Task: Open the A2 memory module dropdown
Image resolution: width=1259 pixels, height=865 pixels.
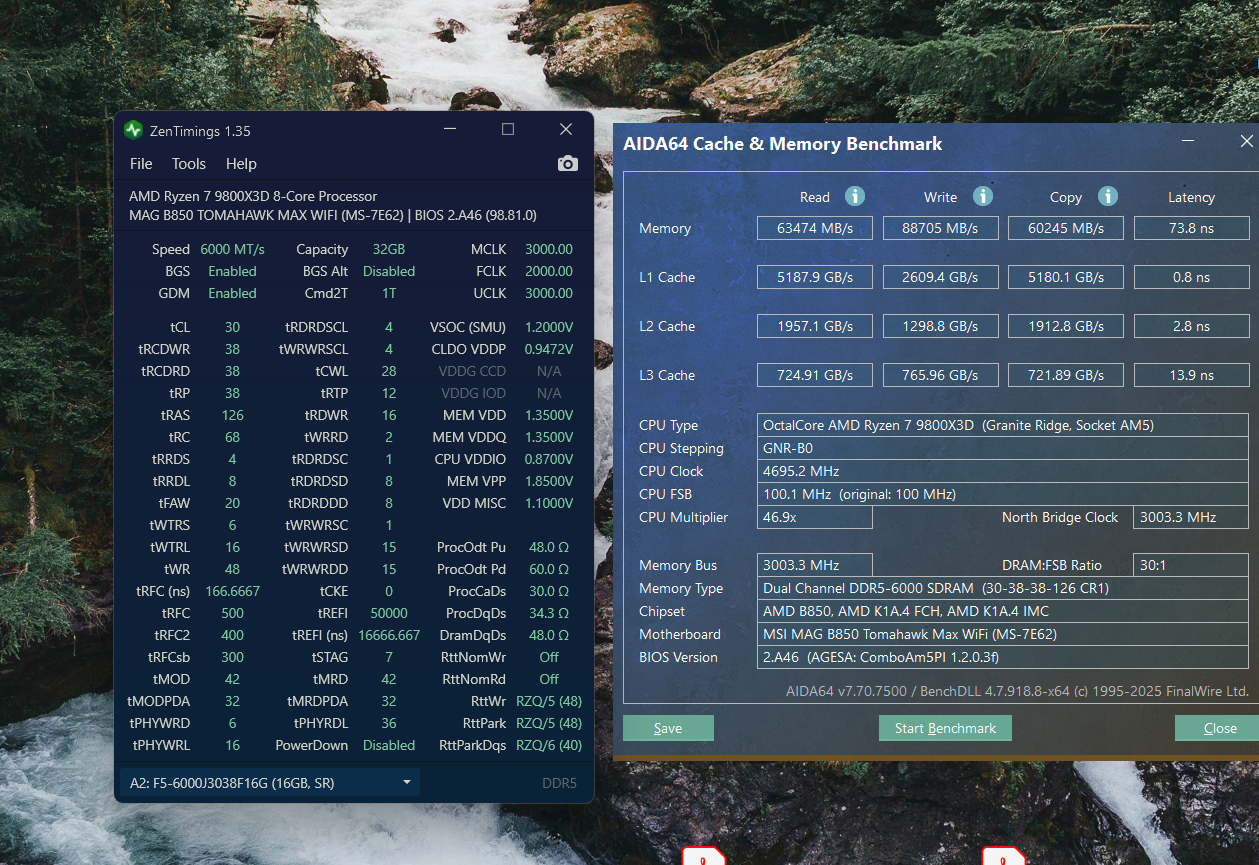Action: [270, 783]
